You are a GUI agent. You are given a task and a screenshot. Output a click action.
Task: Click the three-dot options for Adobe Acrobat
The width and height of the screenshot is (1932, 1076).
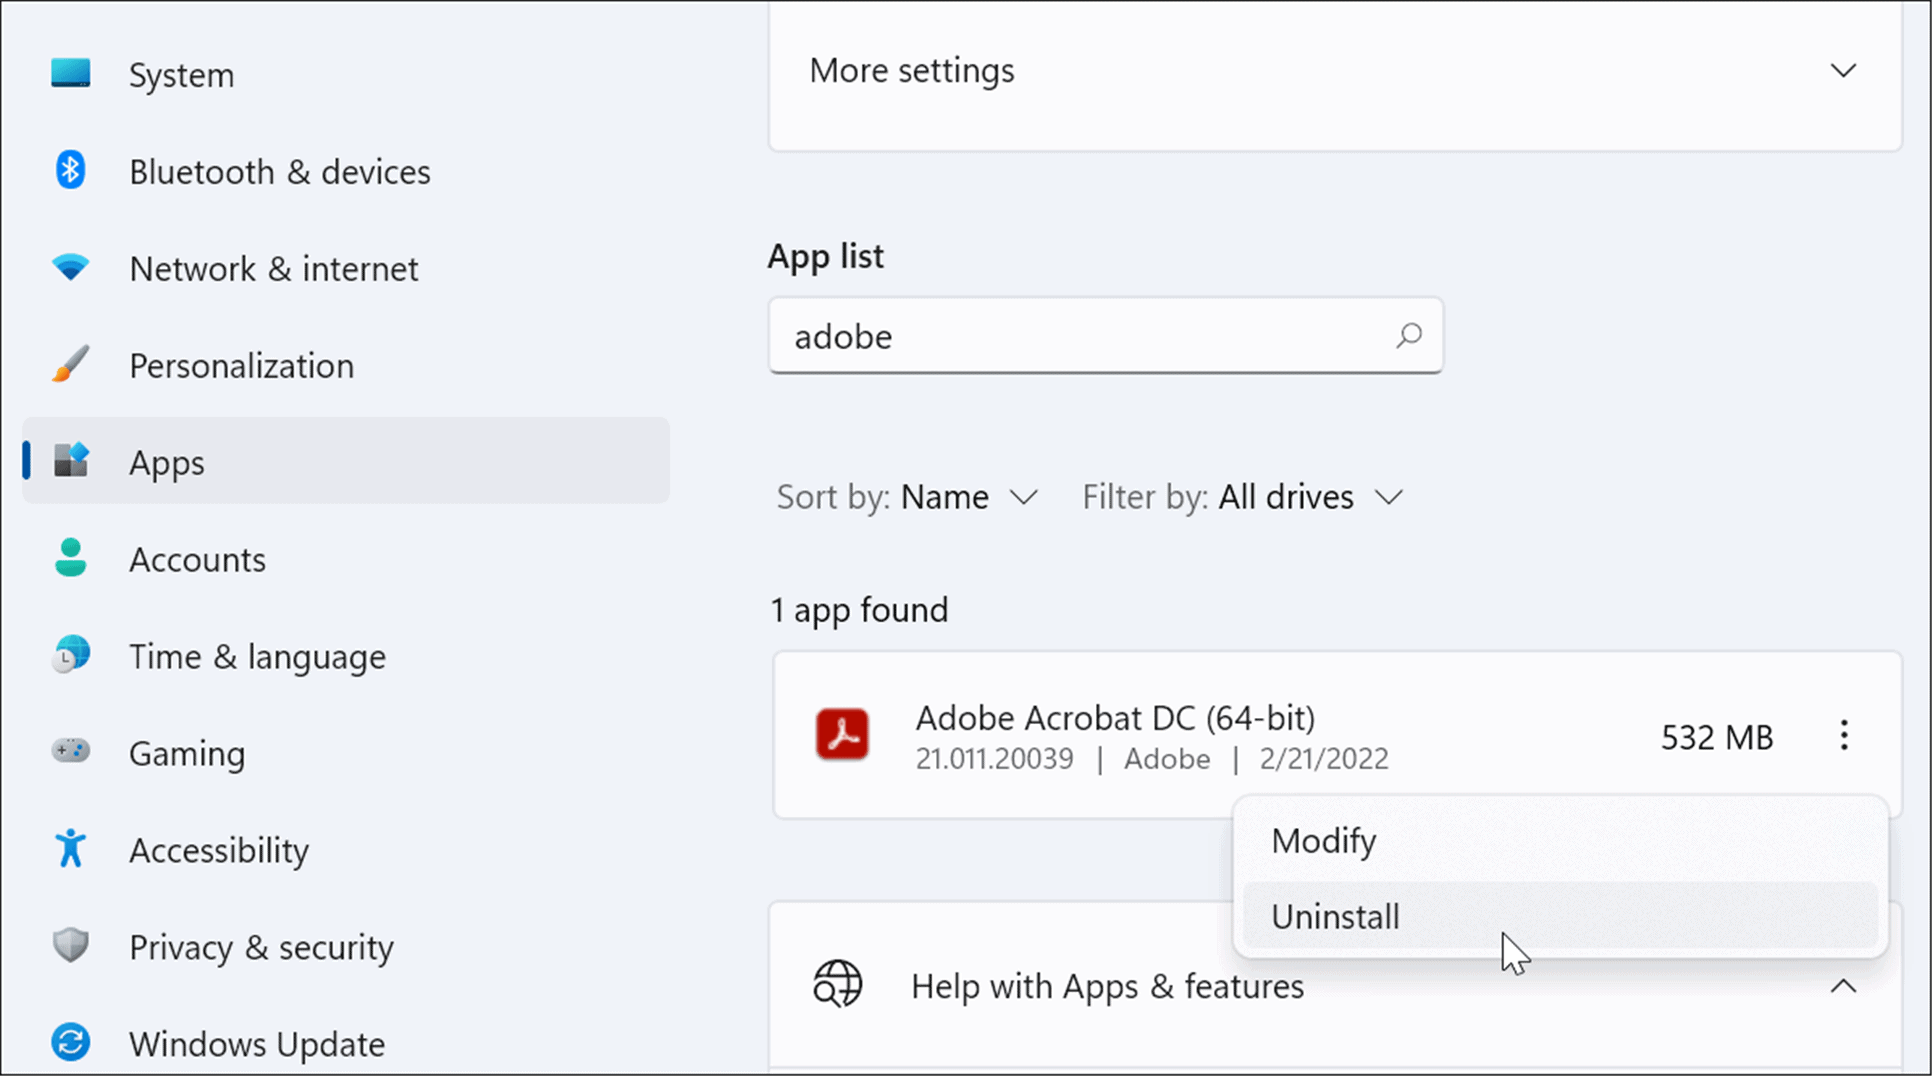[1844, 736]
